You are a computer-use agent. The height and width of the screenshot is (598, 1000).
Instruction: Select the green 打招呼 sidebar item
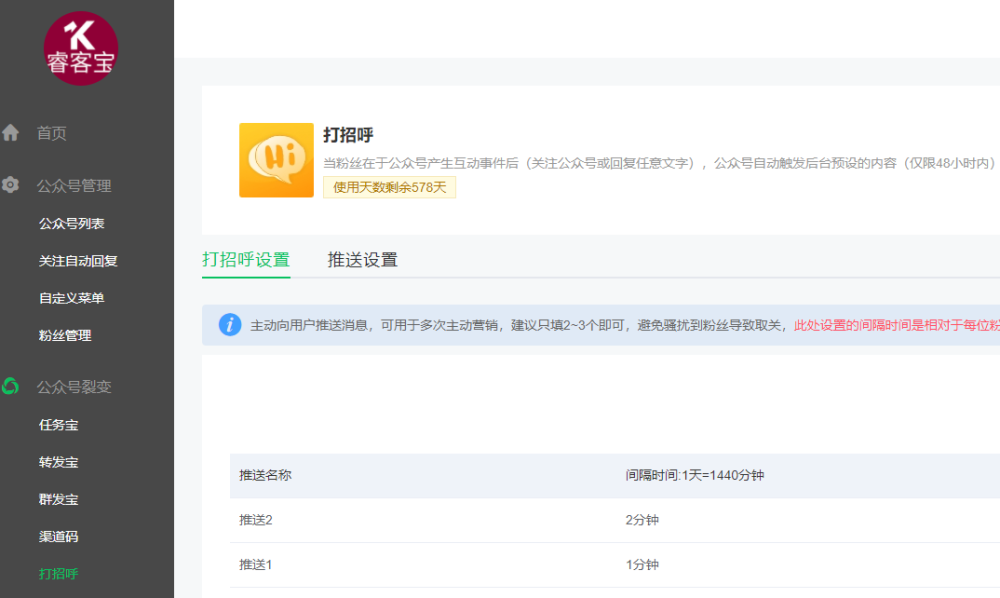click(x=59, y=574)
